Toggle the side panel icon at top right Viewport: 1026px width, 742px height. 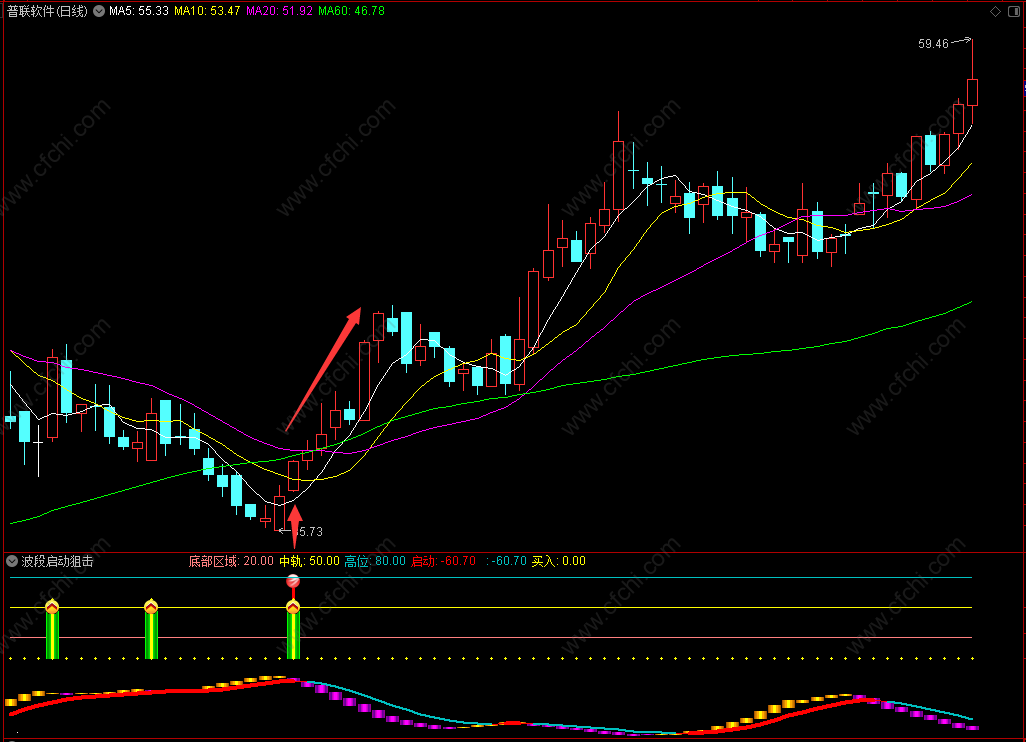click(x=1014, y=12)
